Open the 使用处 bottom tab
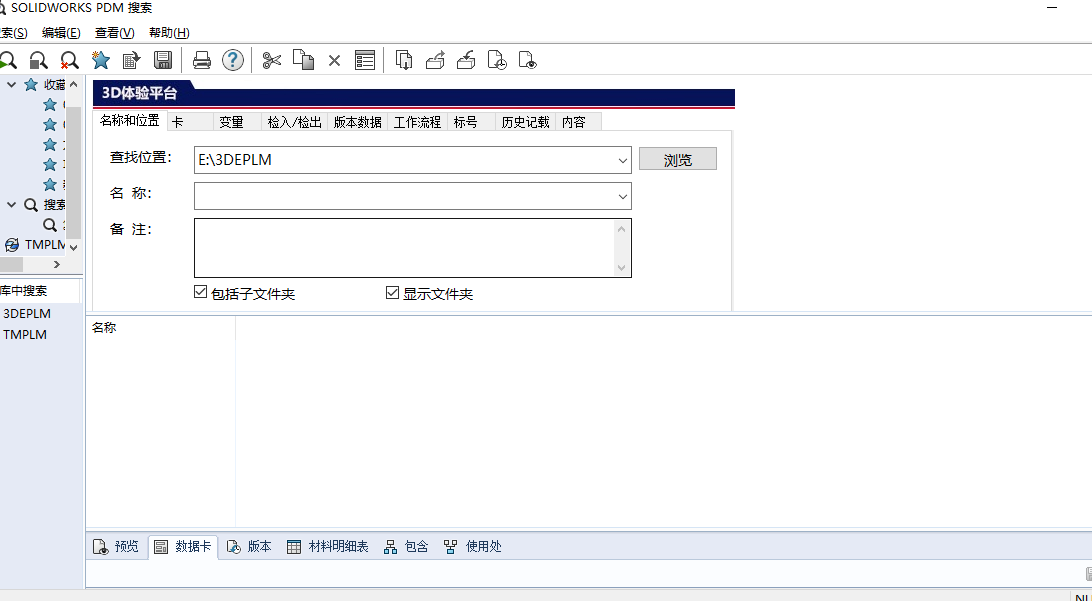The image size is (1092, 601). click(473, 547)
